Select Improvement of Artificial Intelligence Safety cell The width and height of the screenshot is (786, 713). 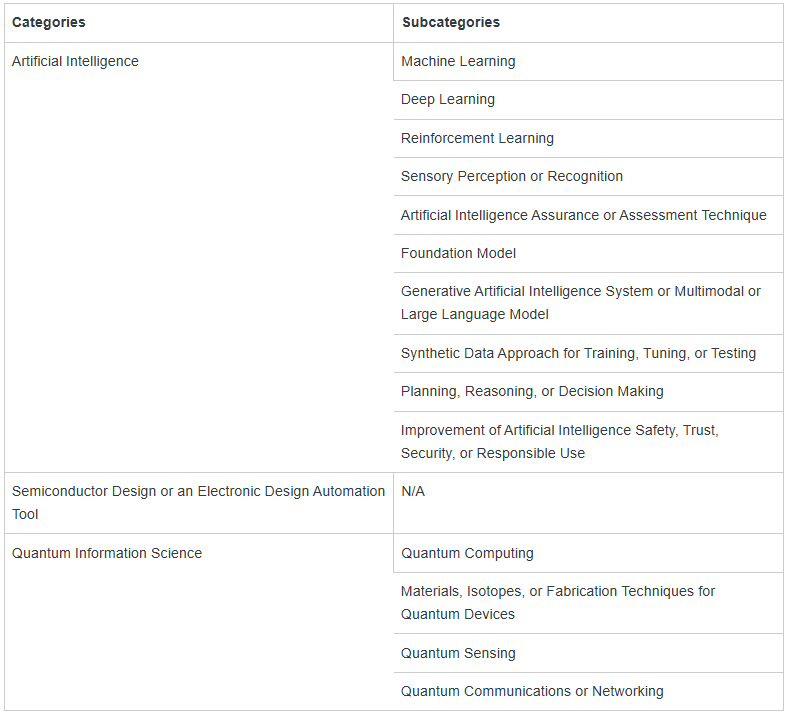coord(559,441)
